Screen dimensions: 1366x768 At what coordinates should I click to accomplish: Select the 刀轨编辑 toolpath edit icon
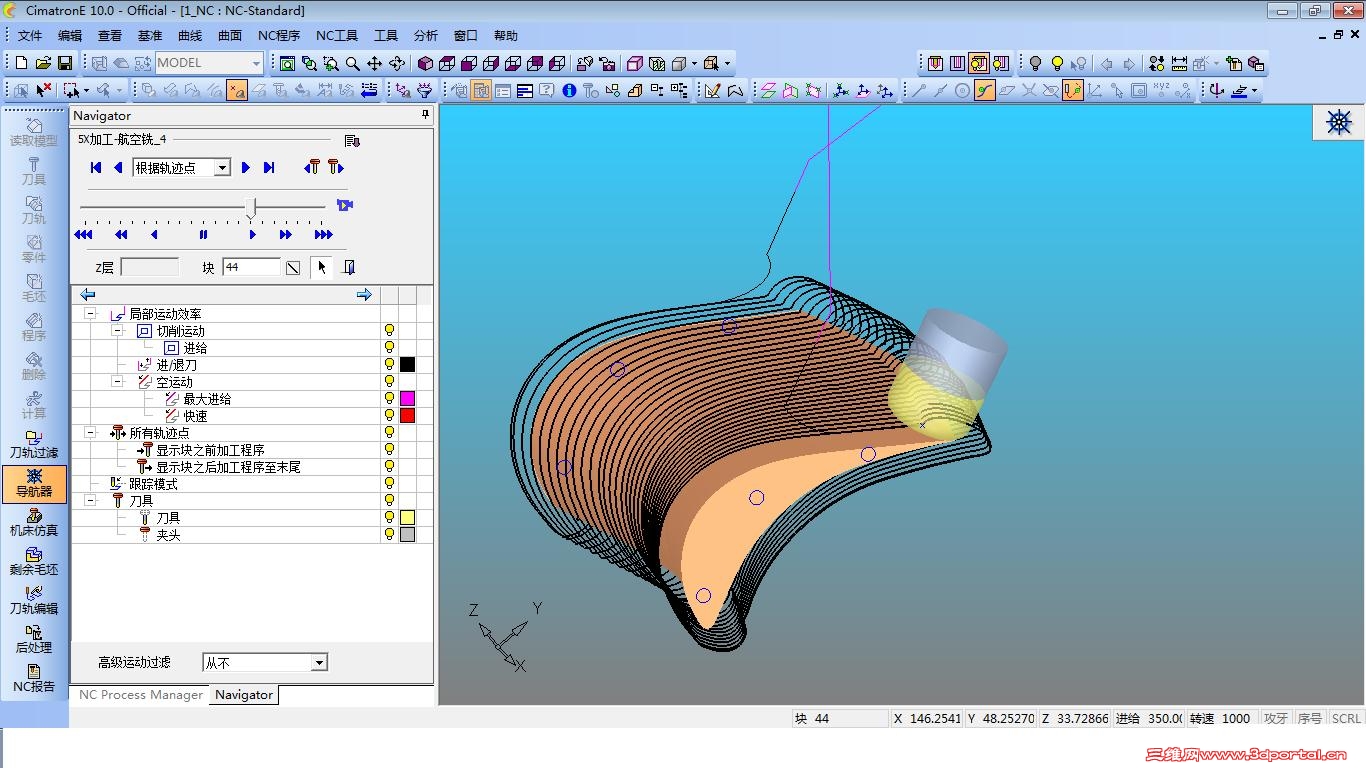pos(34,600)
